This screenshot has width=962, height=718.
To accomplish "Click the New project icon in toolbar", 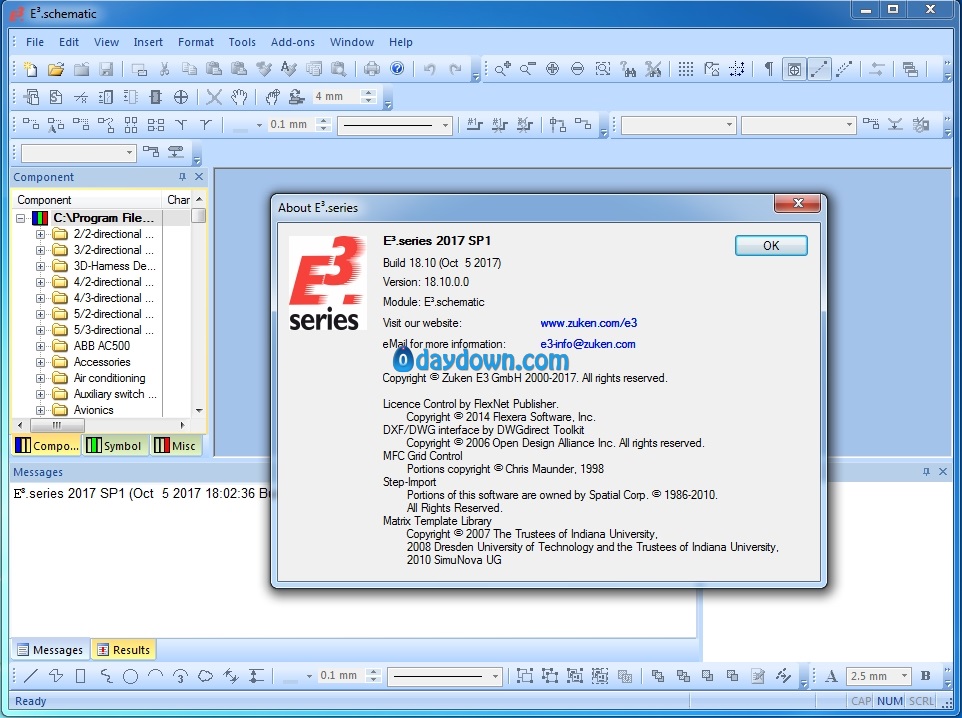I will (30, 69).
